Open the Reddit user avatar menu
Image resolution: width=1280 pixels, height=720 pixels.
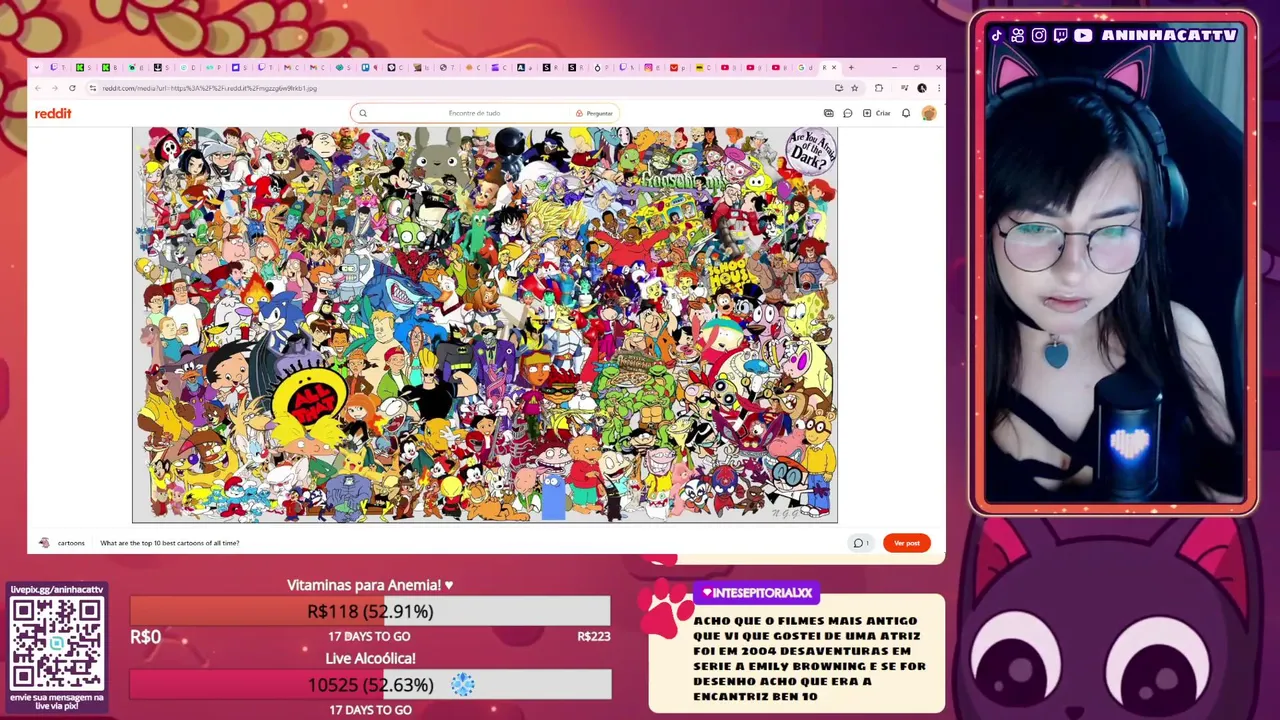pyautogui.click(x=929, y=113)
